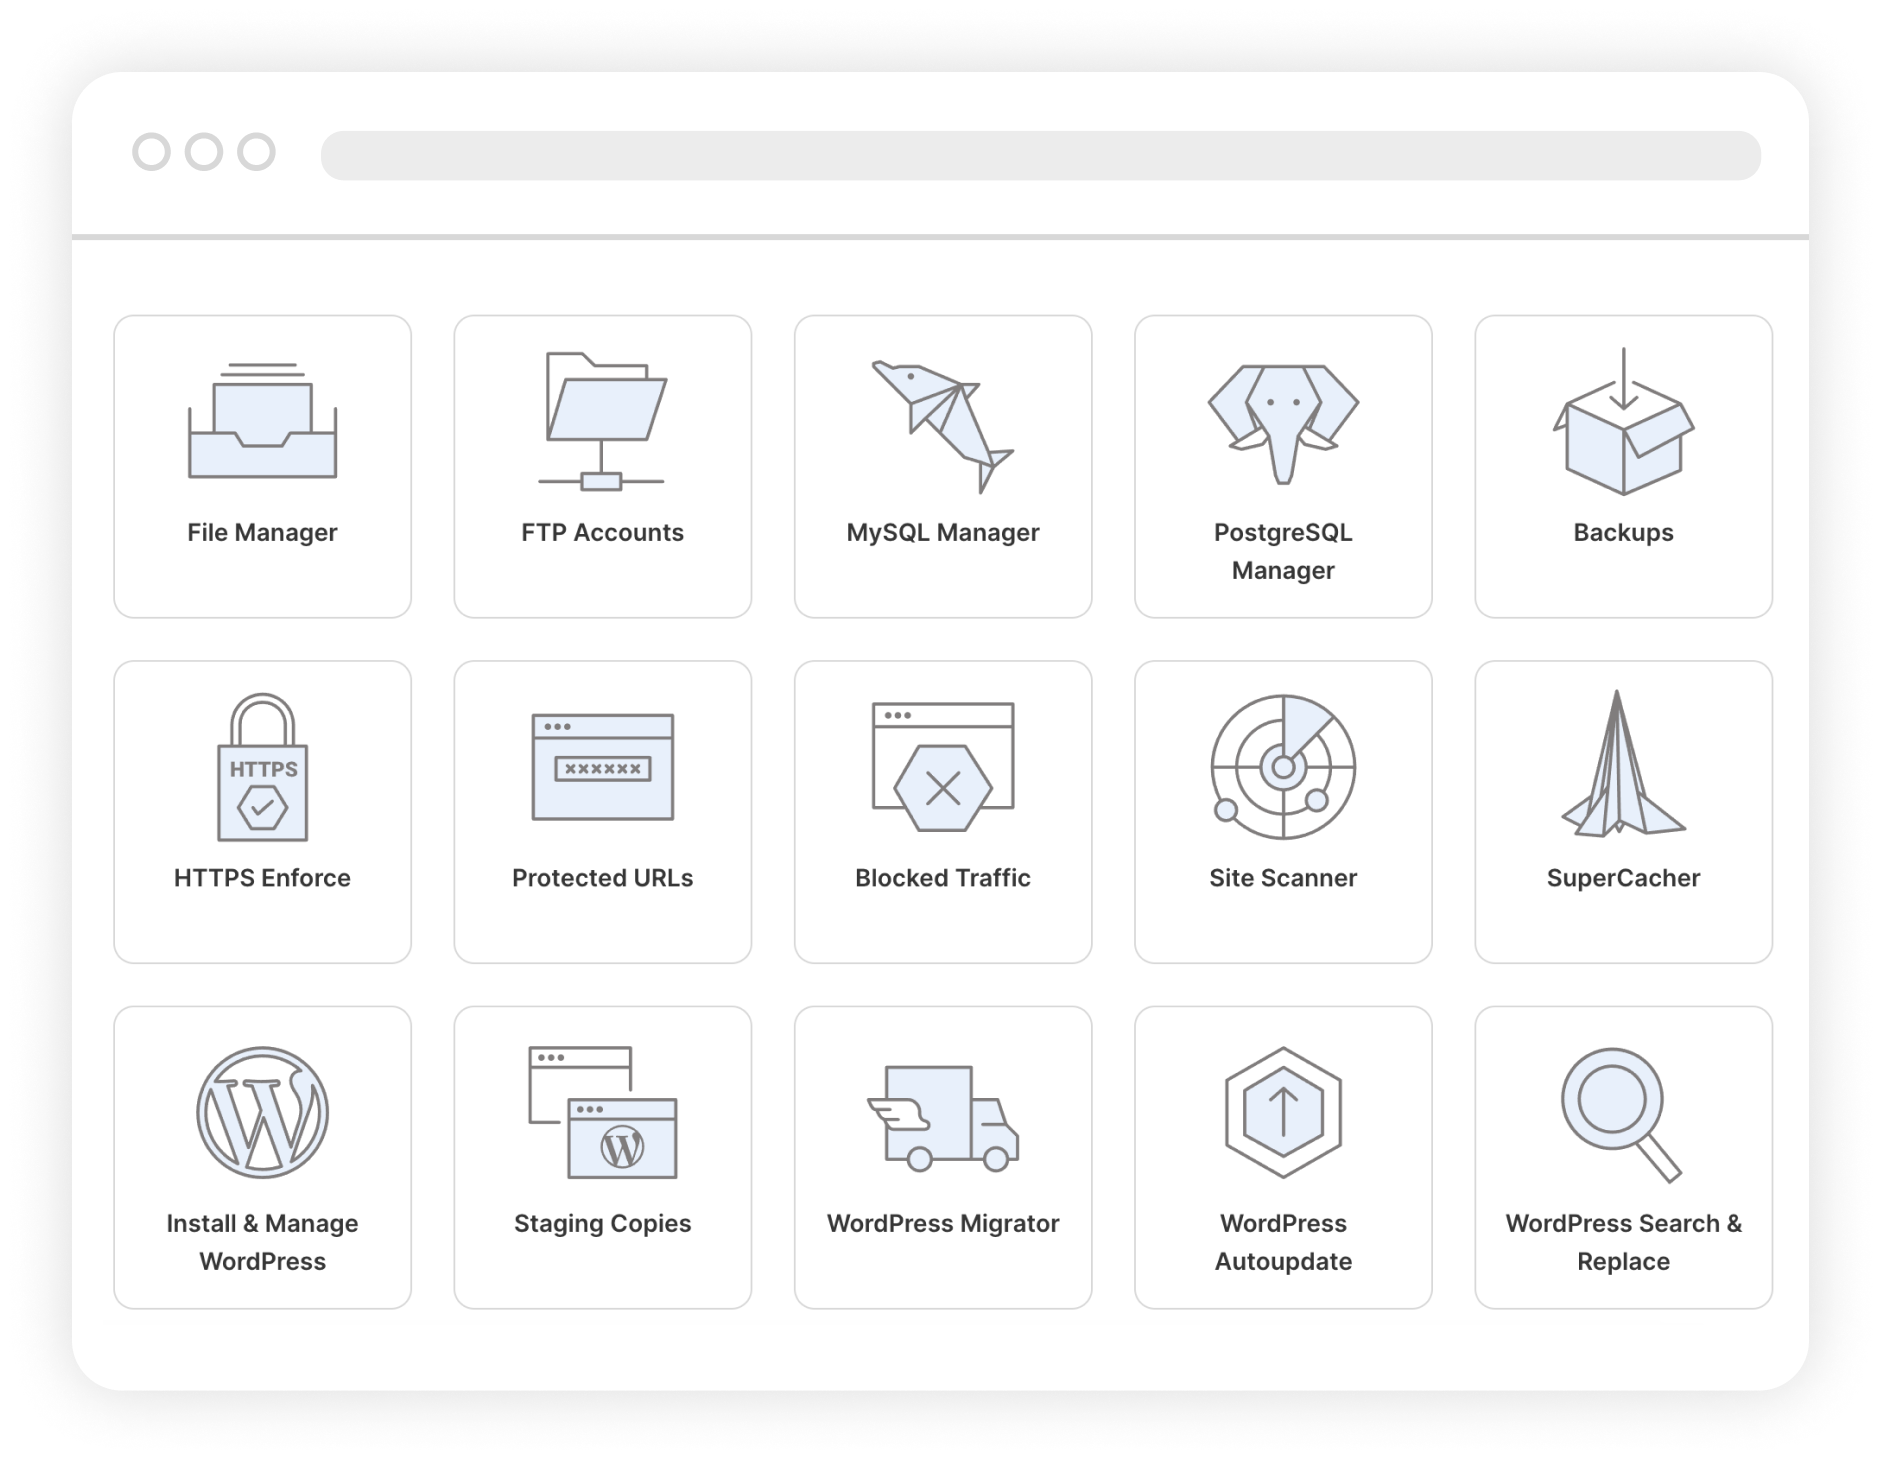Image resolution: width=1881 pixels, height=1463 pixels.
Task: Go to FTP Accounts label
Action: 602,533
